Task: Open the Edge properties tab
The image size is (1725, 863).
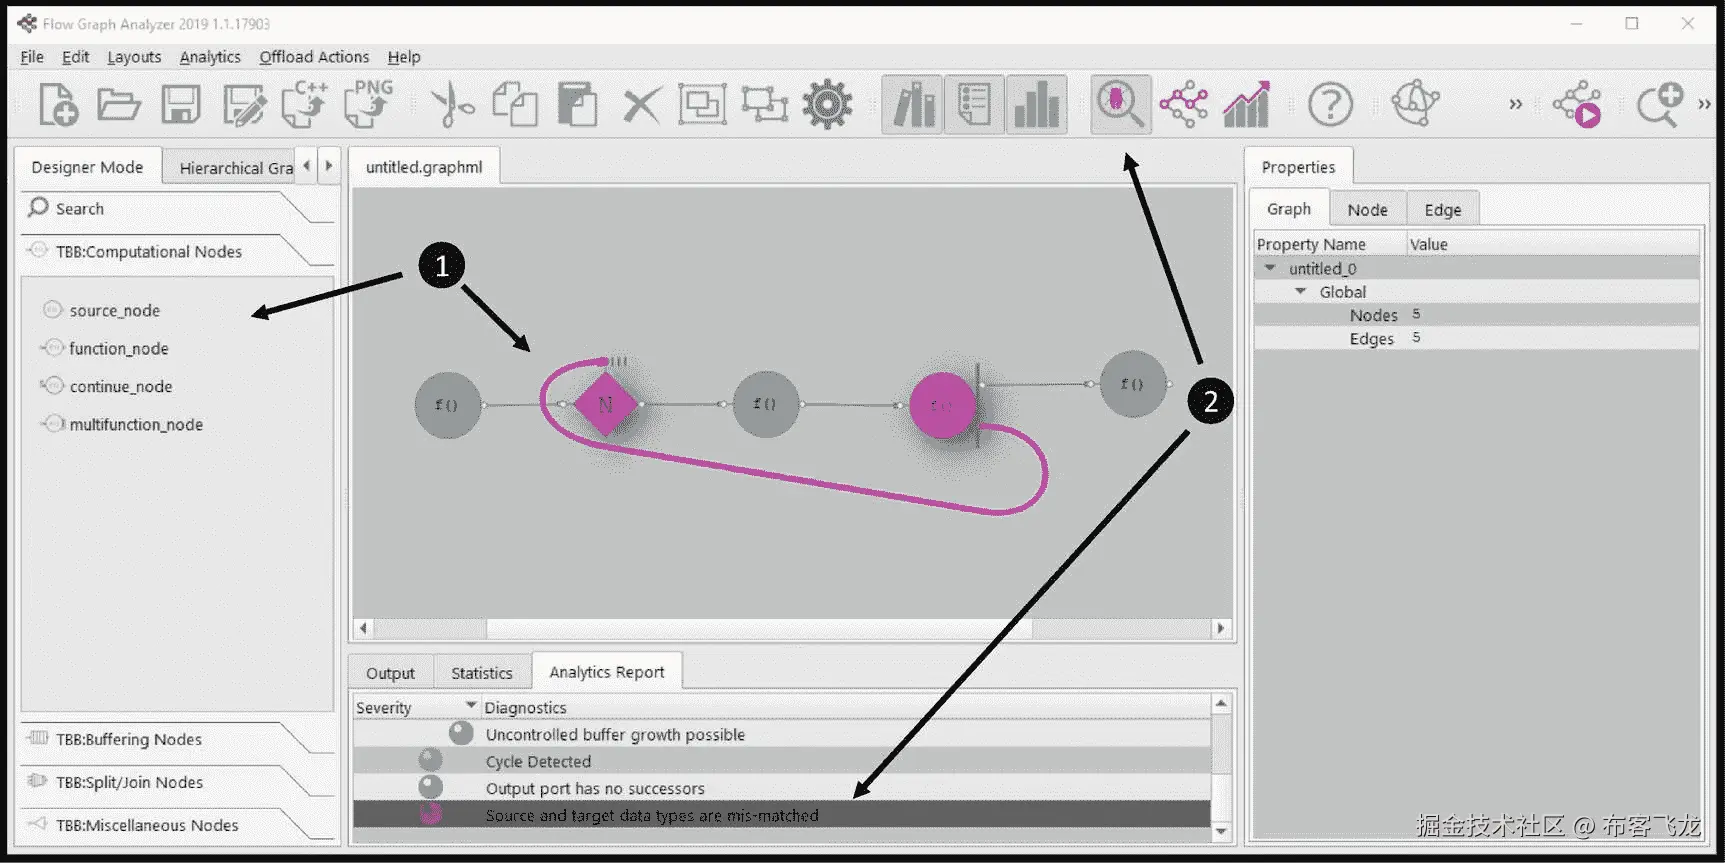Action: 1442,210
